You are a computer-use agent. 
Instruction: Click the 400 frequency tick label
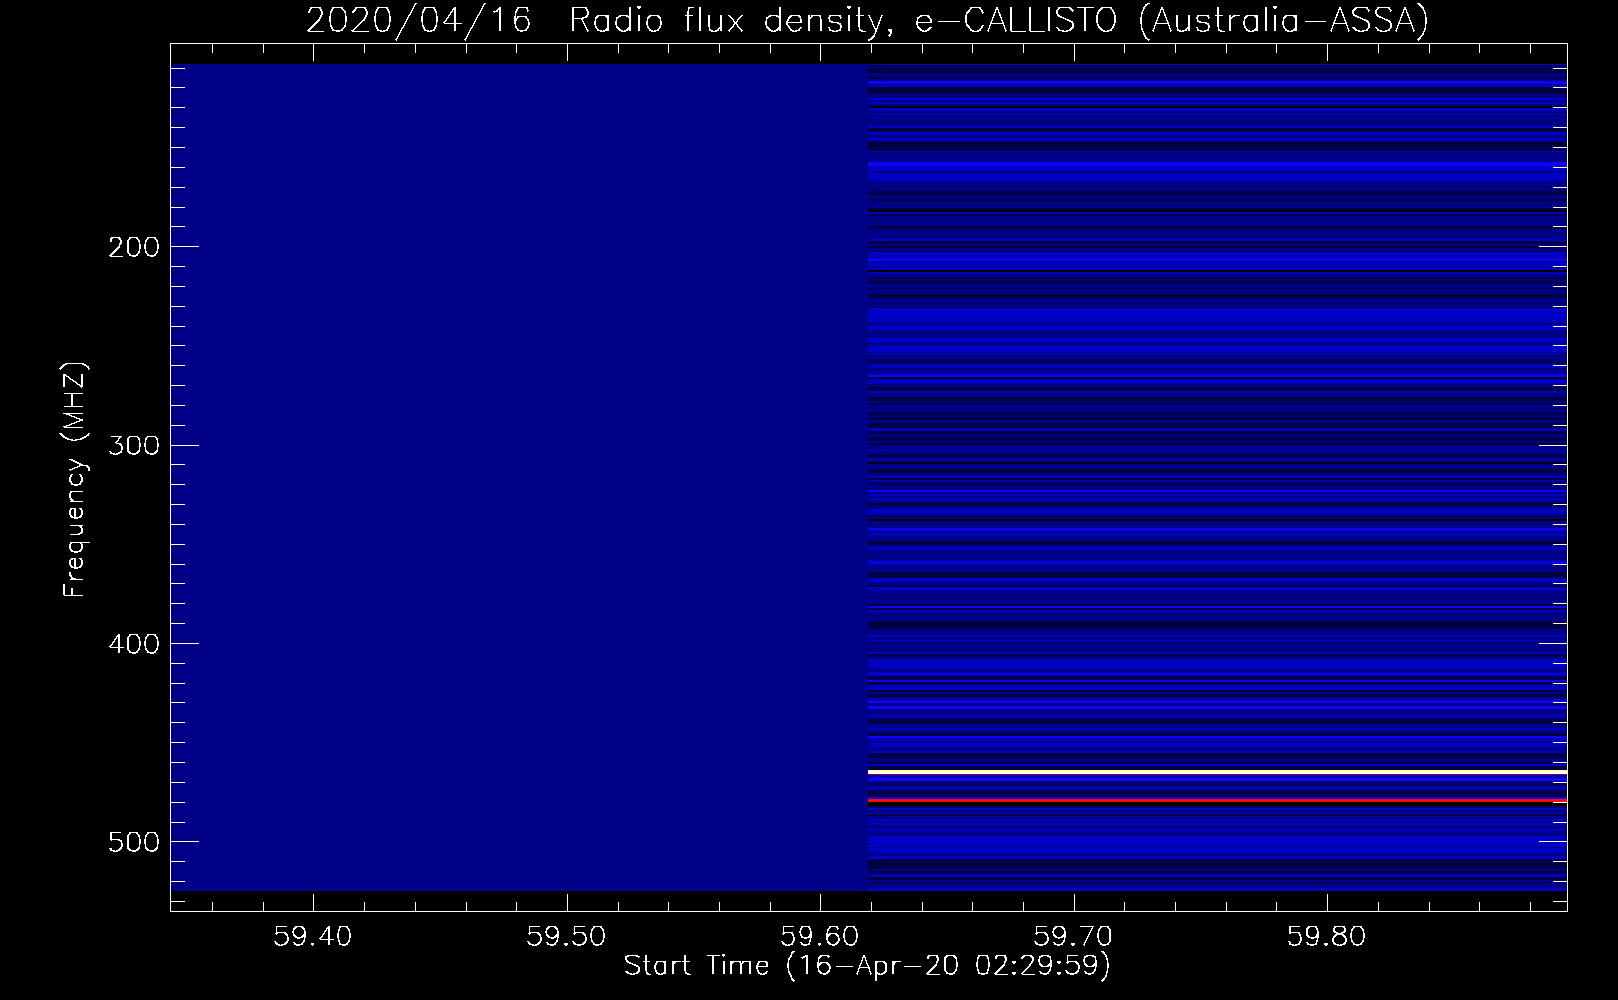pos(133,643)
